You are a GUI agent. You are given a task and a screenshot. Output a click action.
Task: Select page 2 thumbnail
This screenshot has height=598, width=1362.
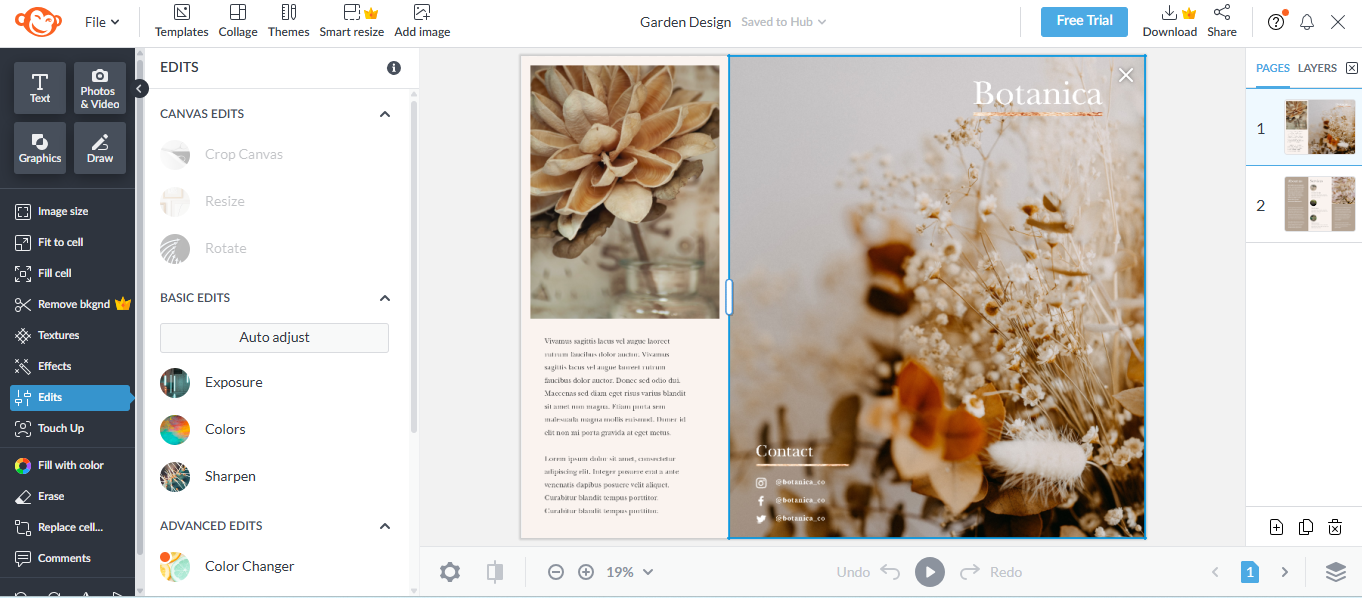[x=1319, y=204]
